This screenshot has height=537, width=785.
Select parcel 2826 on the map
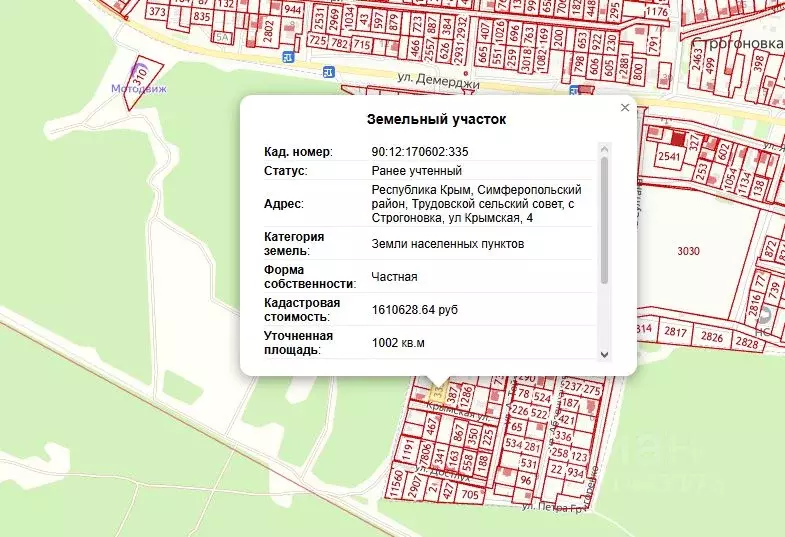[x=711, y=336]
